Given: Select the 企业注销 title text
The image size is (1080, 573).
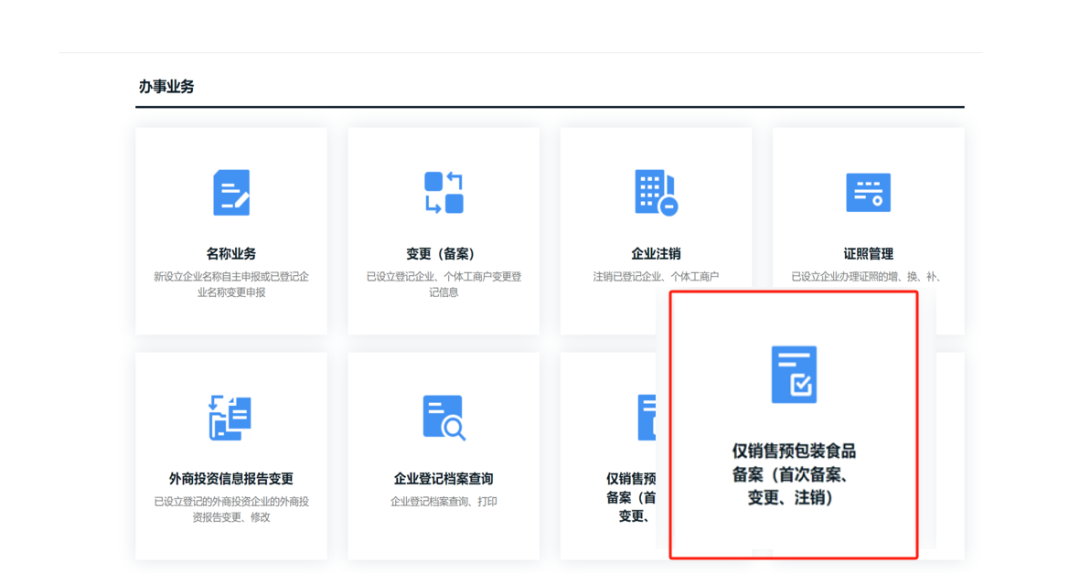Looking at the screenshot, I should click(656, 254).
